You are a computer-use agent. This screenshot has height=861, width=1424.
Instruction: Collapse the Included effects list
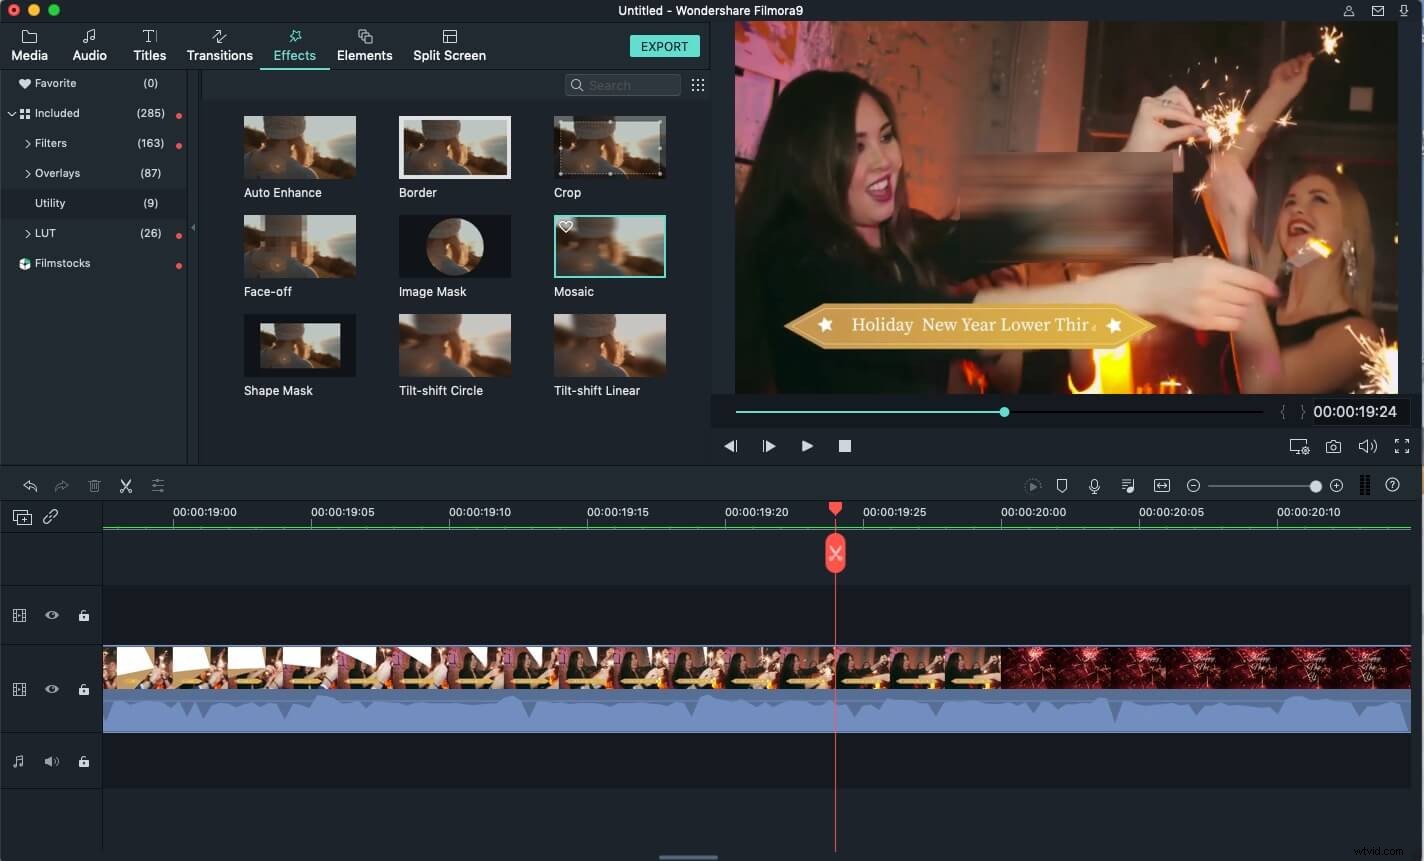tap(12, 113)
